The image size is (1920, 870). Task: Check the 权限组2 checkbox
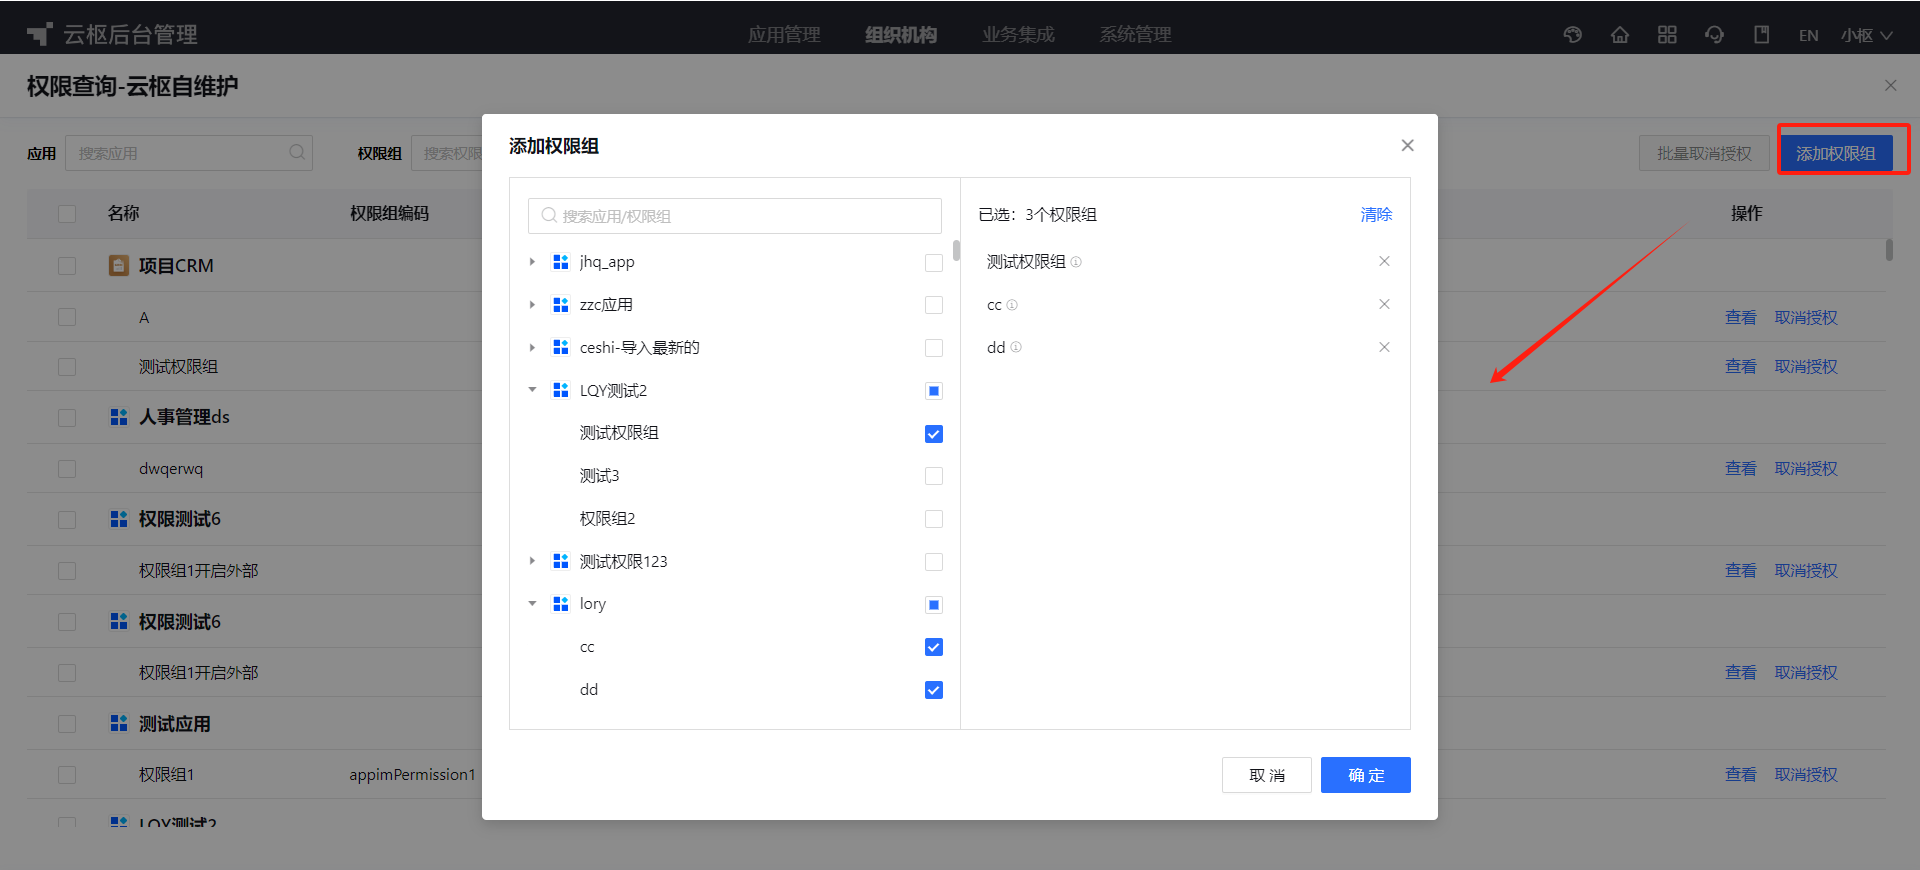[934, 519]
